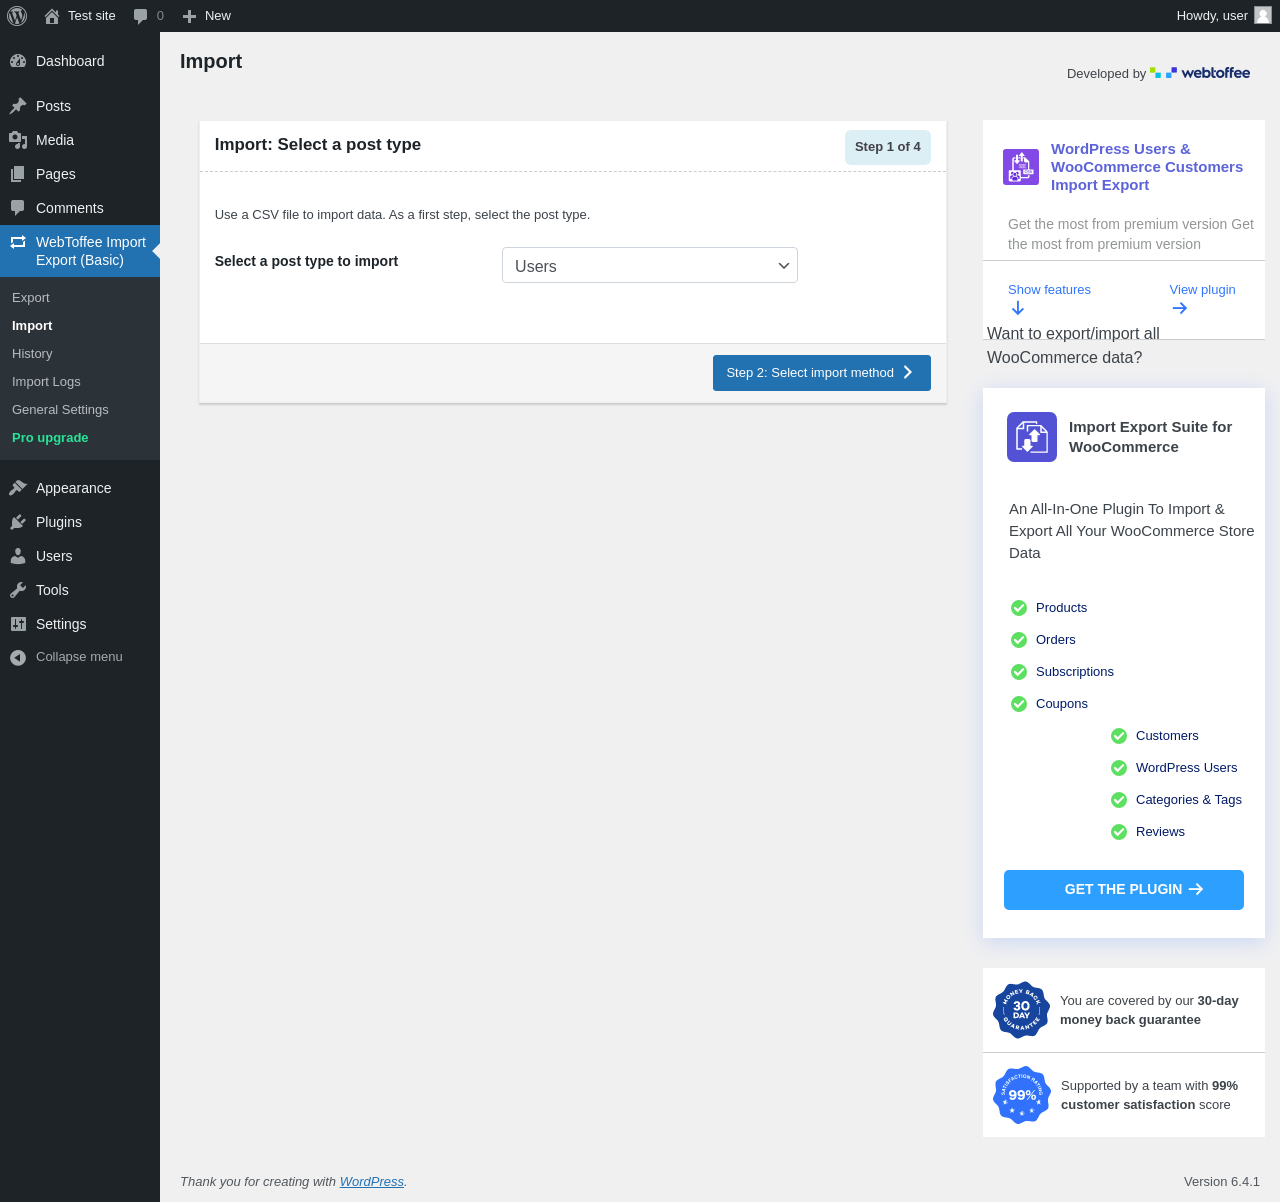Screen dimensions: 1280x1202
Task: Open the Settings menu label
Action: coord(61,624)
